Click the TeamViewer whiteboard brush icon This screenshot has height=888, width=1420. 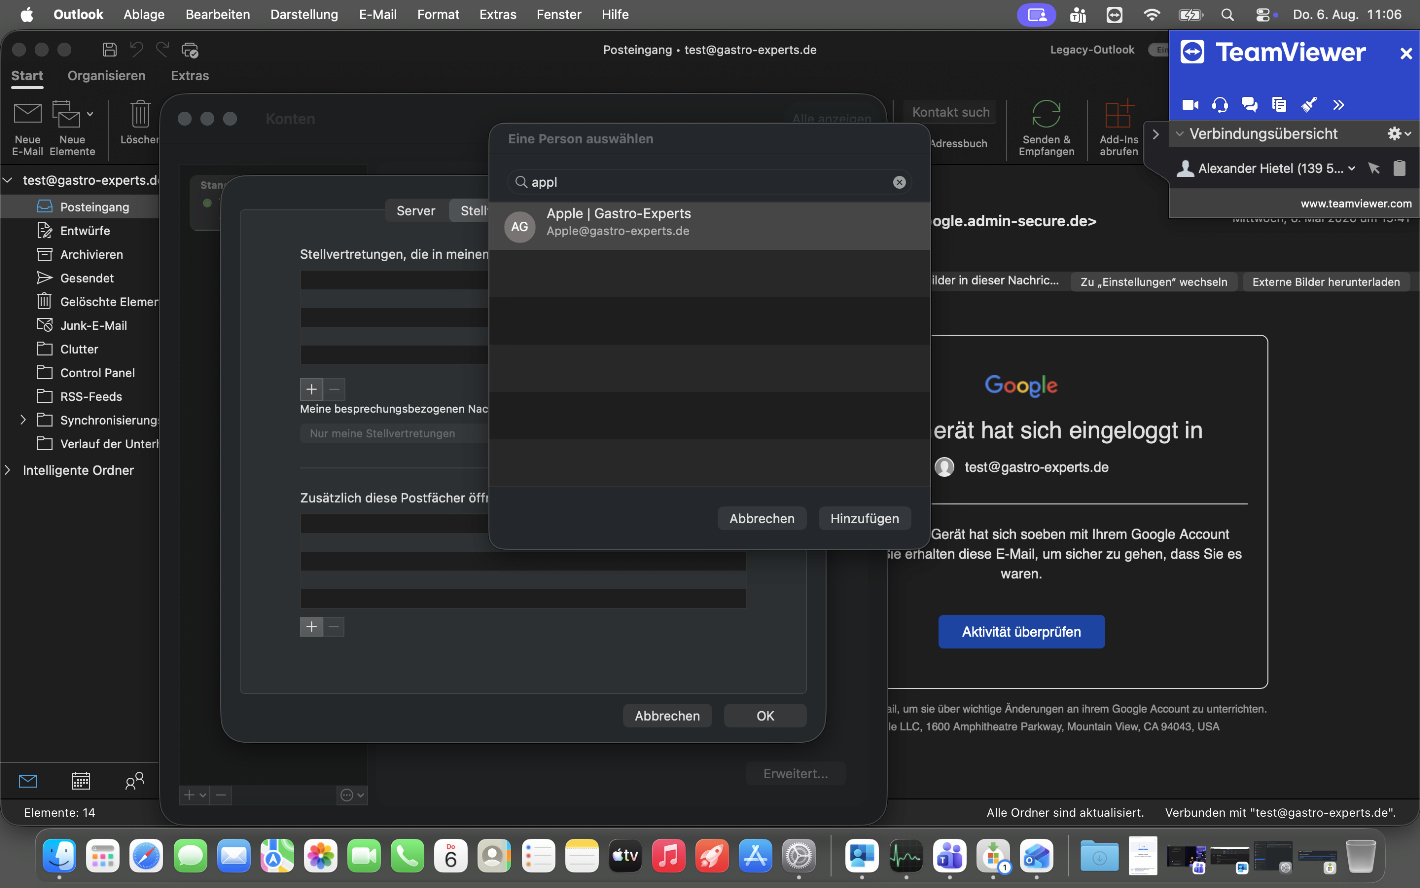(1309, 105)
